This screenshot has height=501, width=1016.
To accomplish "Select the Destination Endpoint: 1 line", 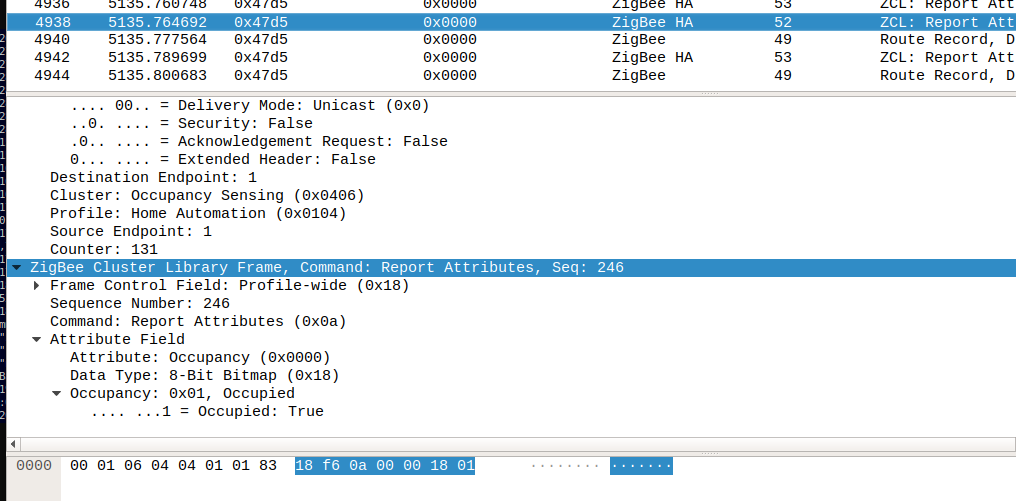I will pyautogui.click(x=154, y=178).
